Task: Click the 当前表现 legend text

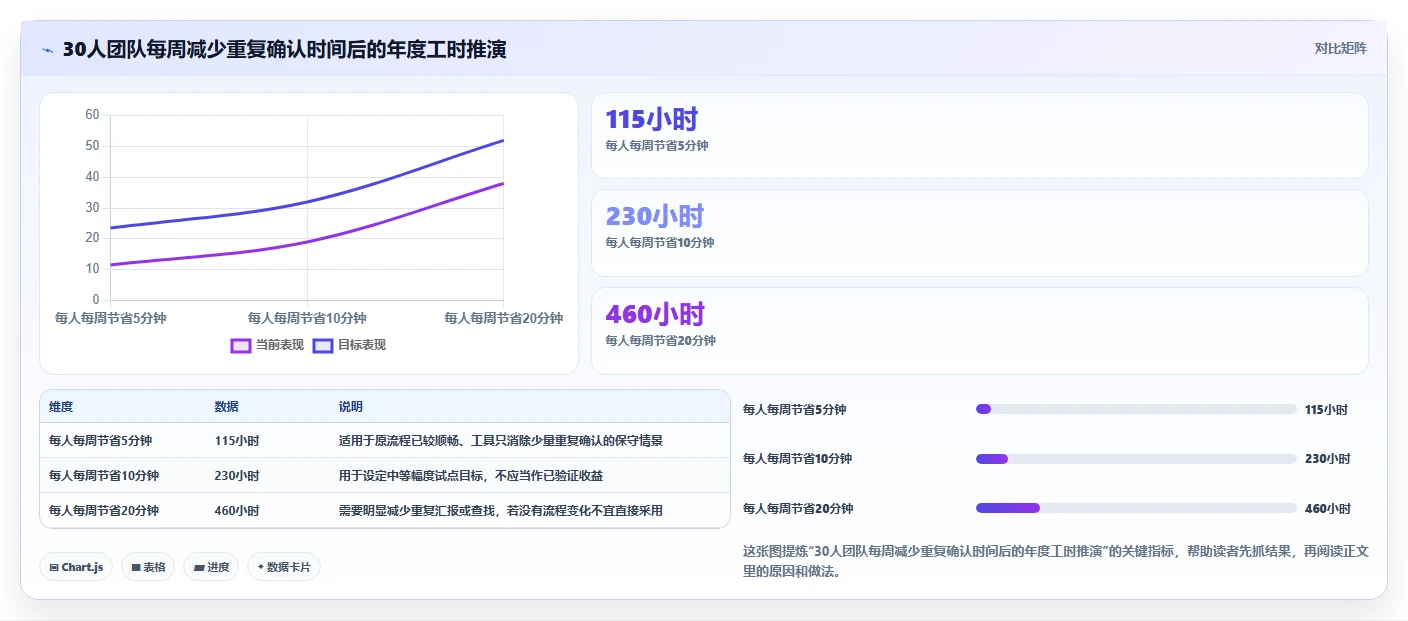Action: [x=280, y=345]
